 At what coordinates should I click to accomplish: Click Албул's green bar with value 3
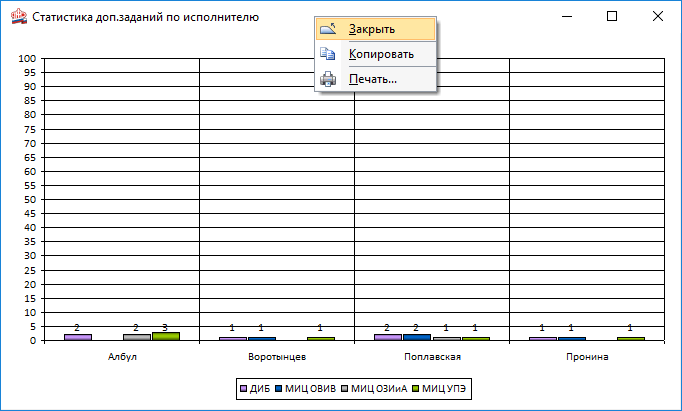coord(165,336)
